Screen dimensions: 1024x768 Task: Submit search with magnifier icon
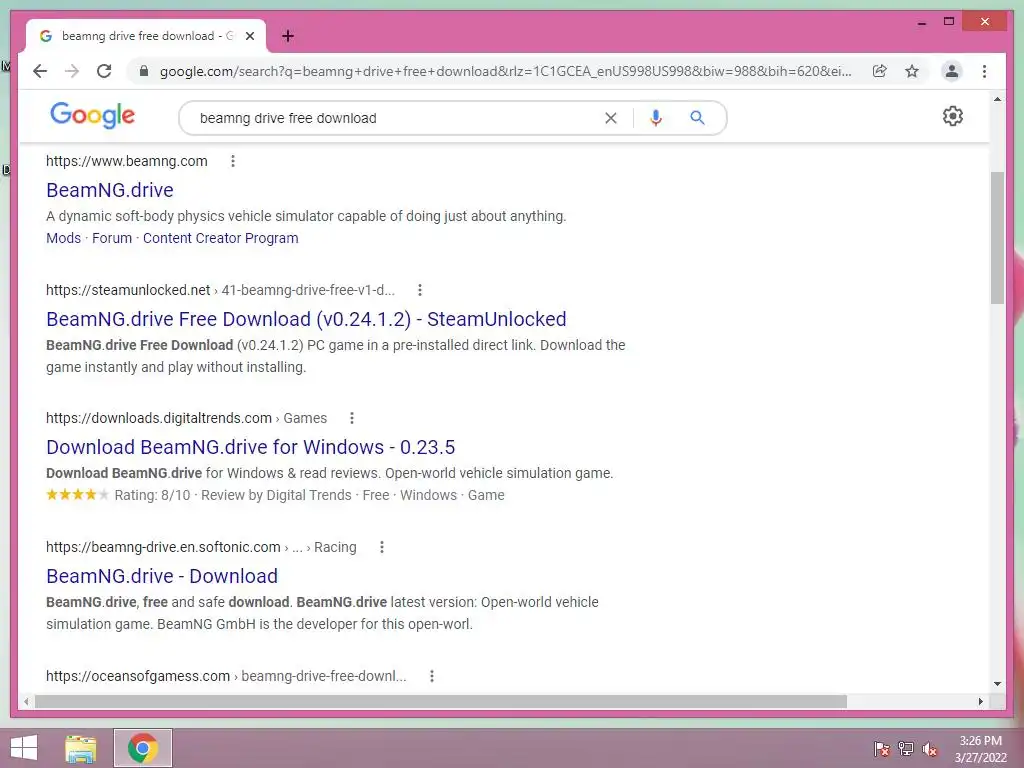tap(697, 118)
